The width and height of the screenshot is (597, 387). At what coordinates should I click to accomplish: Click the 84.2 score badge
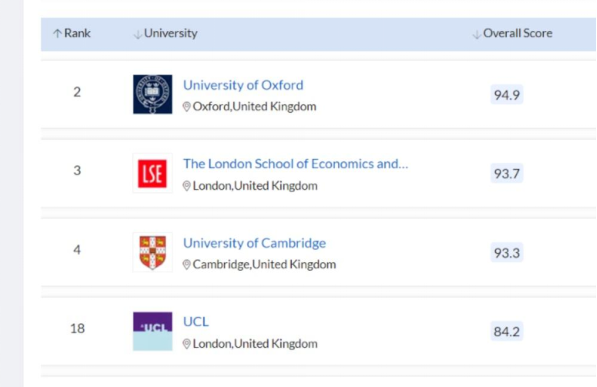[507, 331]
